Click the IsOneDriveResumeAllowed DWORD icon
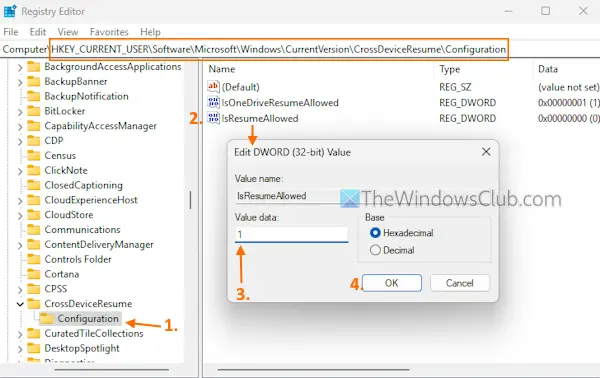The height and width of the screenshot is (378, 600). pyautogui.click(x=213, y=102)
